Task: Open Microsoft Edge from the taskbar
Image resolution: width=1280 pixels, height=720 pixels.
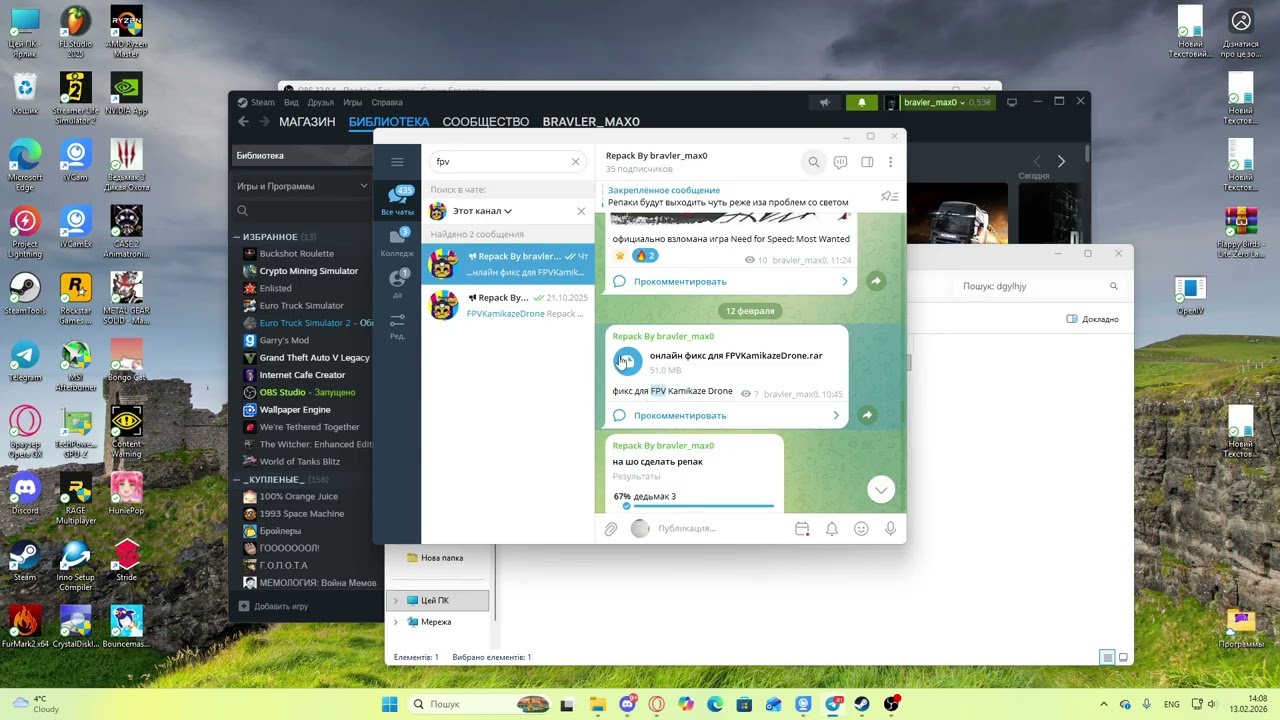Action: pos(715,704)
